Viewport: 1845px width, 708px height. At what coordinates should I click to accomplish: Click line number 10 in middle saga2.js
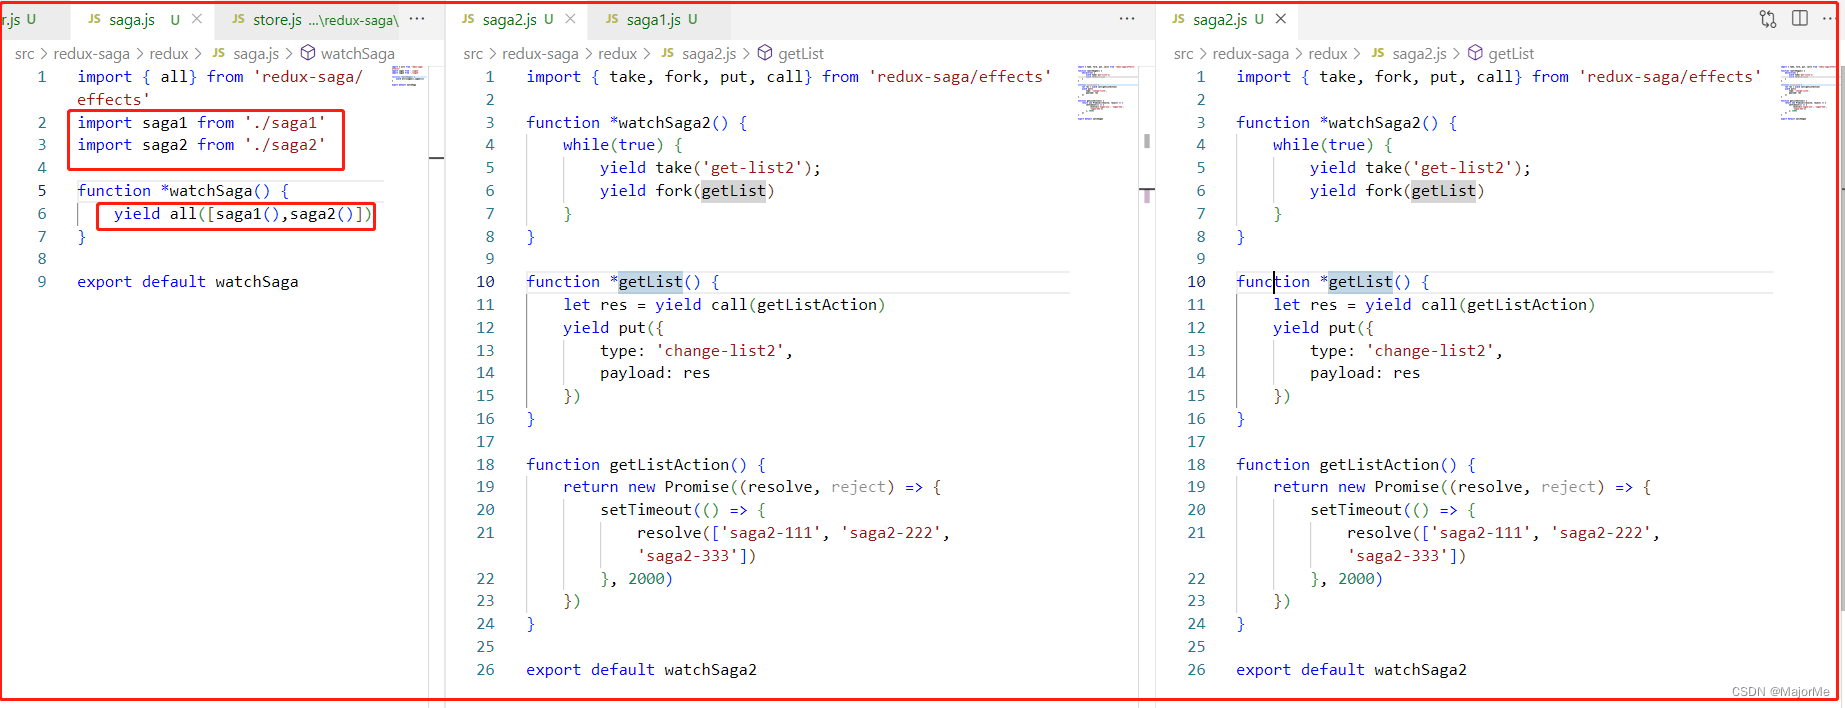point(485,282)
